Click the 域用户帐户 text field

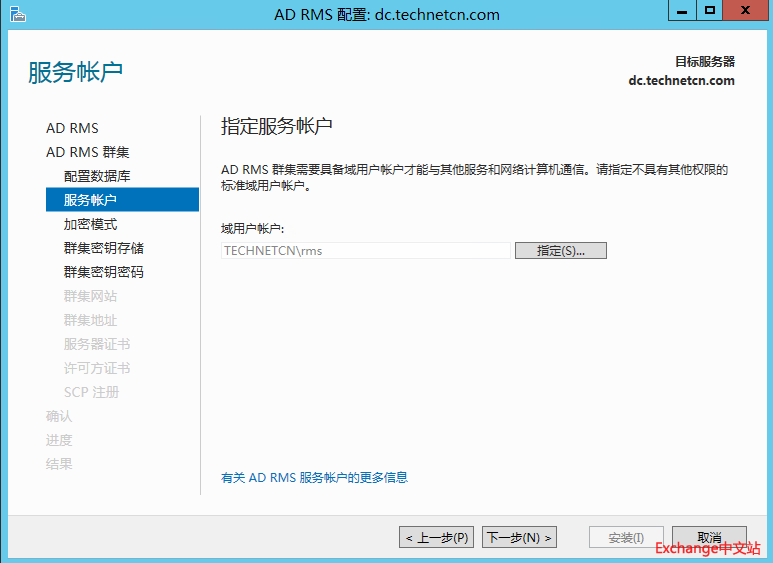pos(365,251)
